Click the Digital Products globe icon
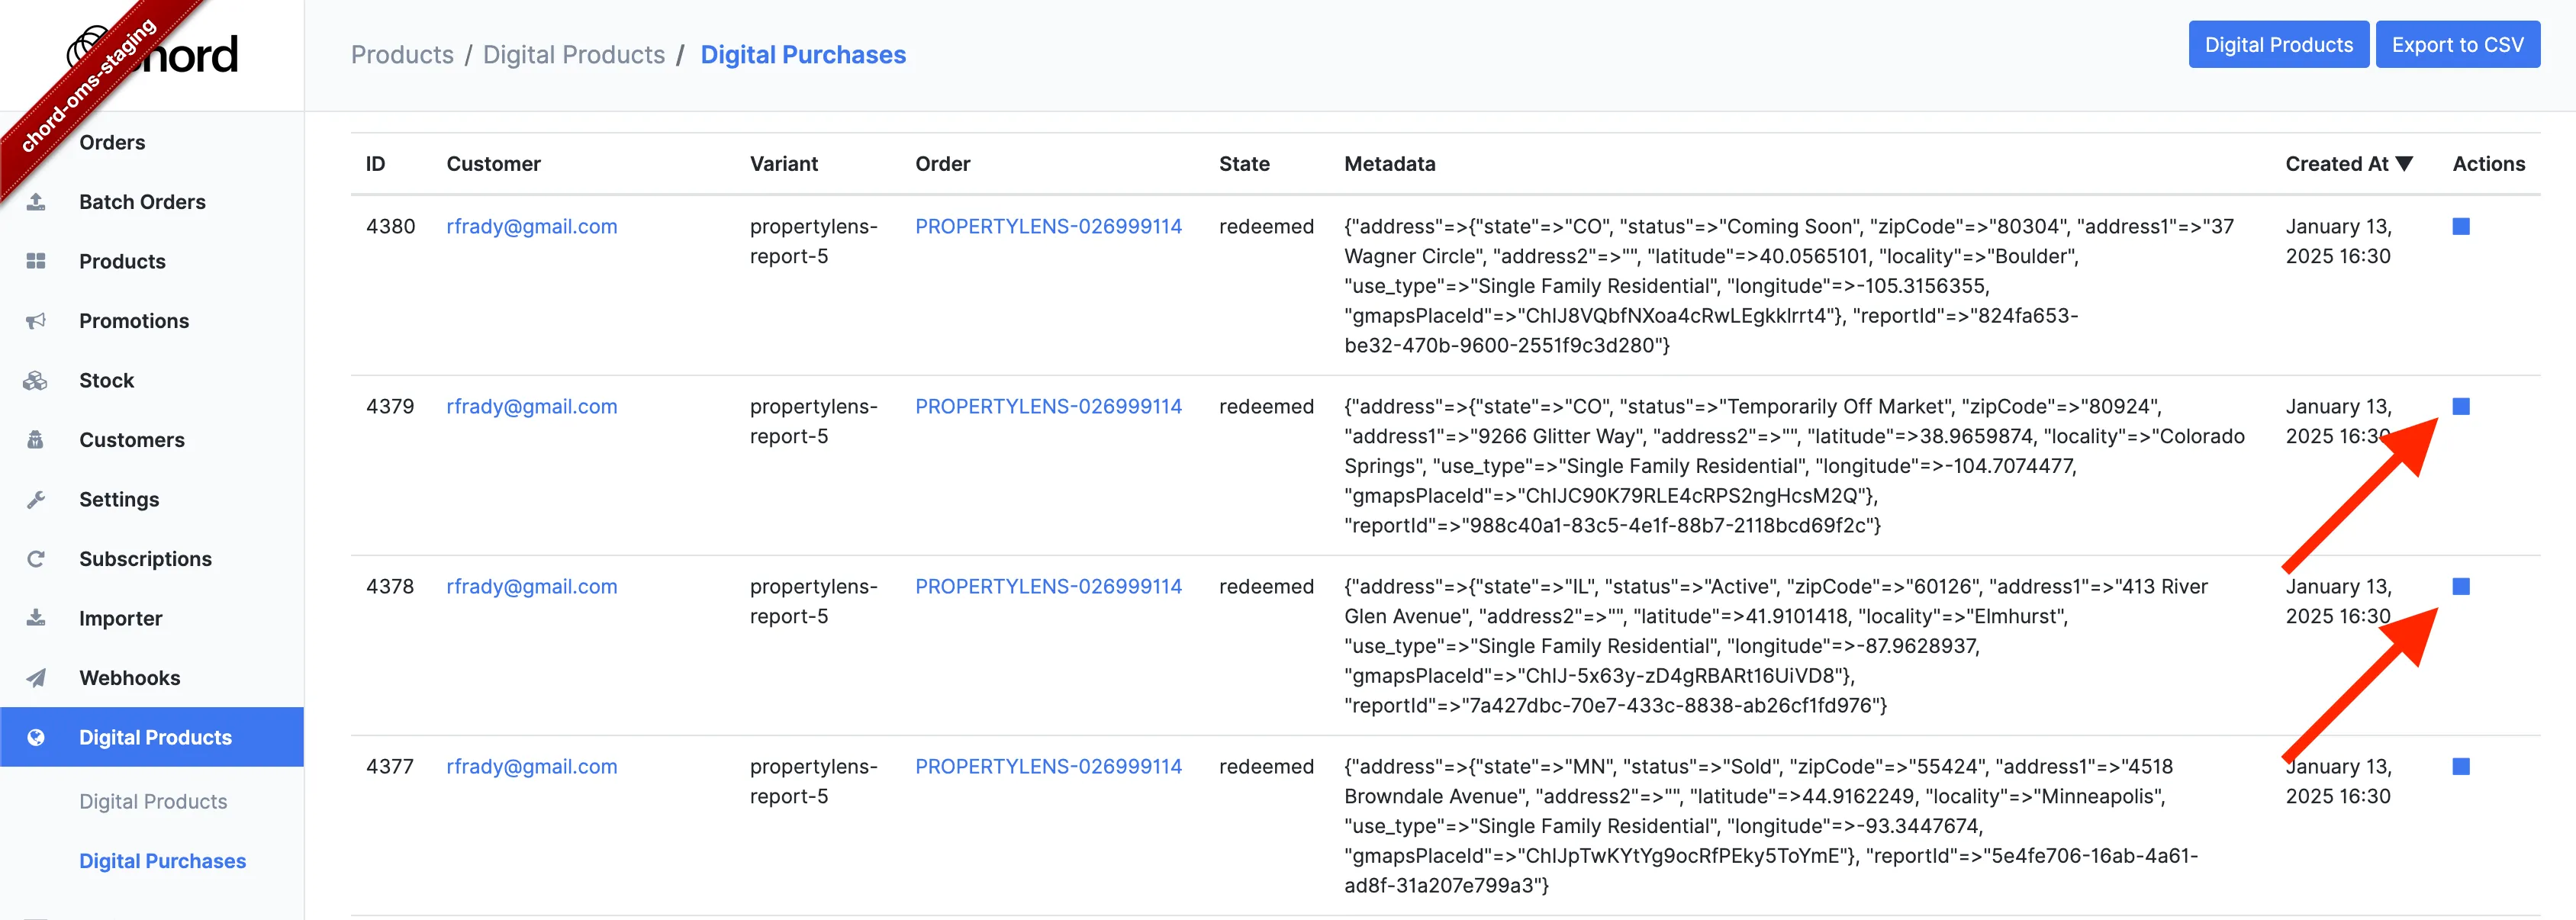2576x920 pixels. tap(36, 737)
